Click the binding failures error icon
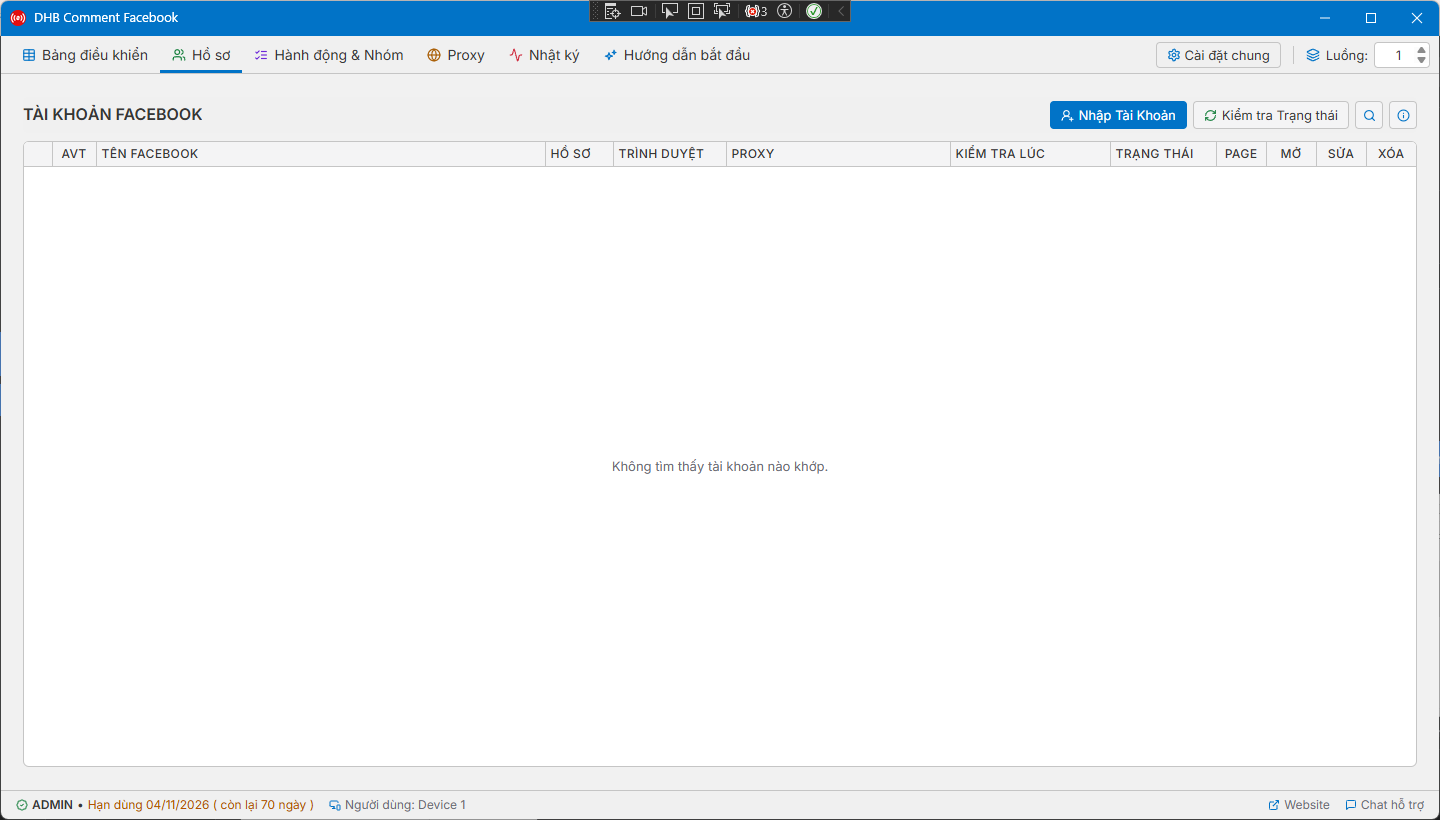Viewport: 1440px width, 820px height. tap(755, 11)
